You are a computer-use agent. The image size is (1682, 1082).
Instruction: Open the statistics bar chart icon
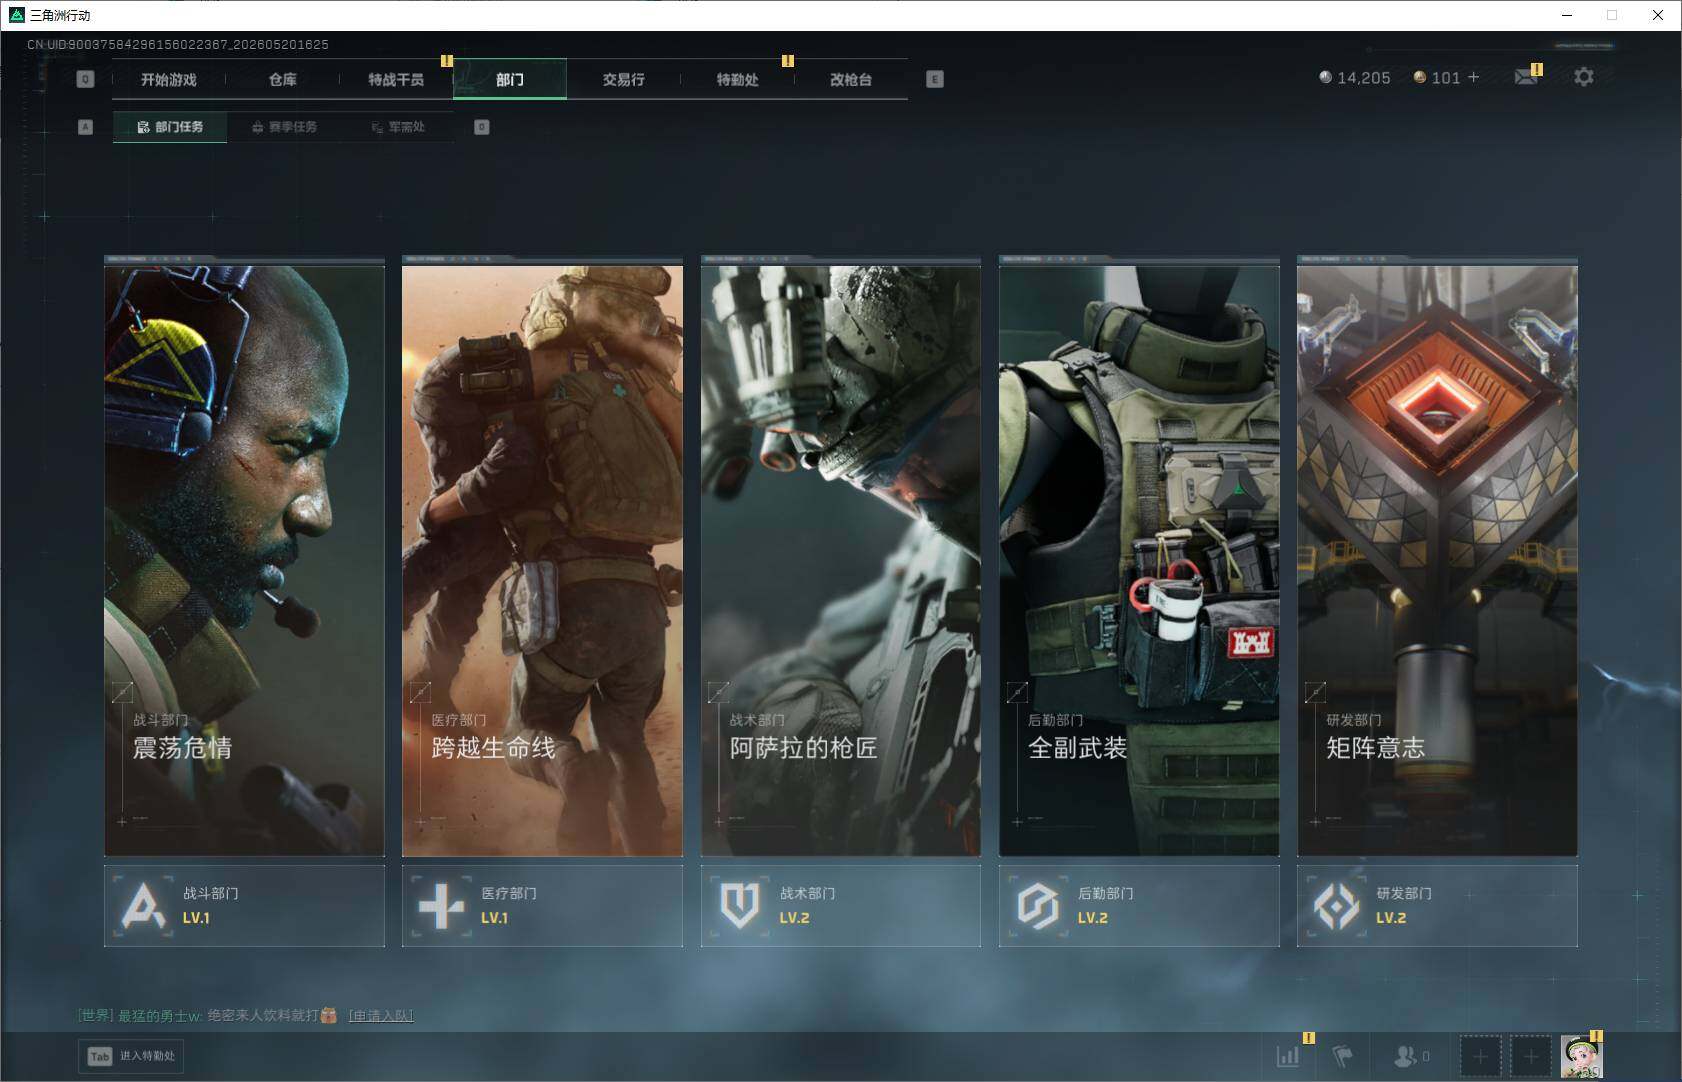(x=1288, y=1056)
